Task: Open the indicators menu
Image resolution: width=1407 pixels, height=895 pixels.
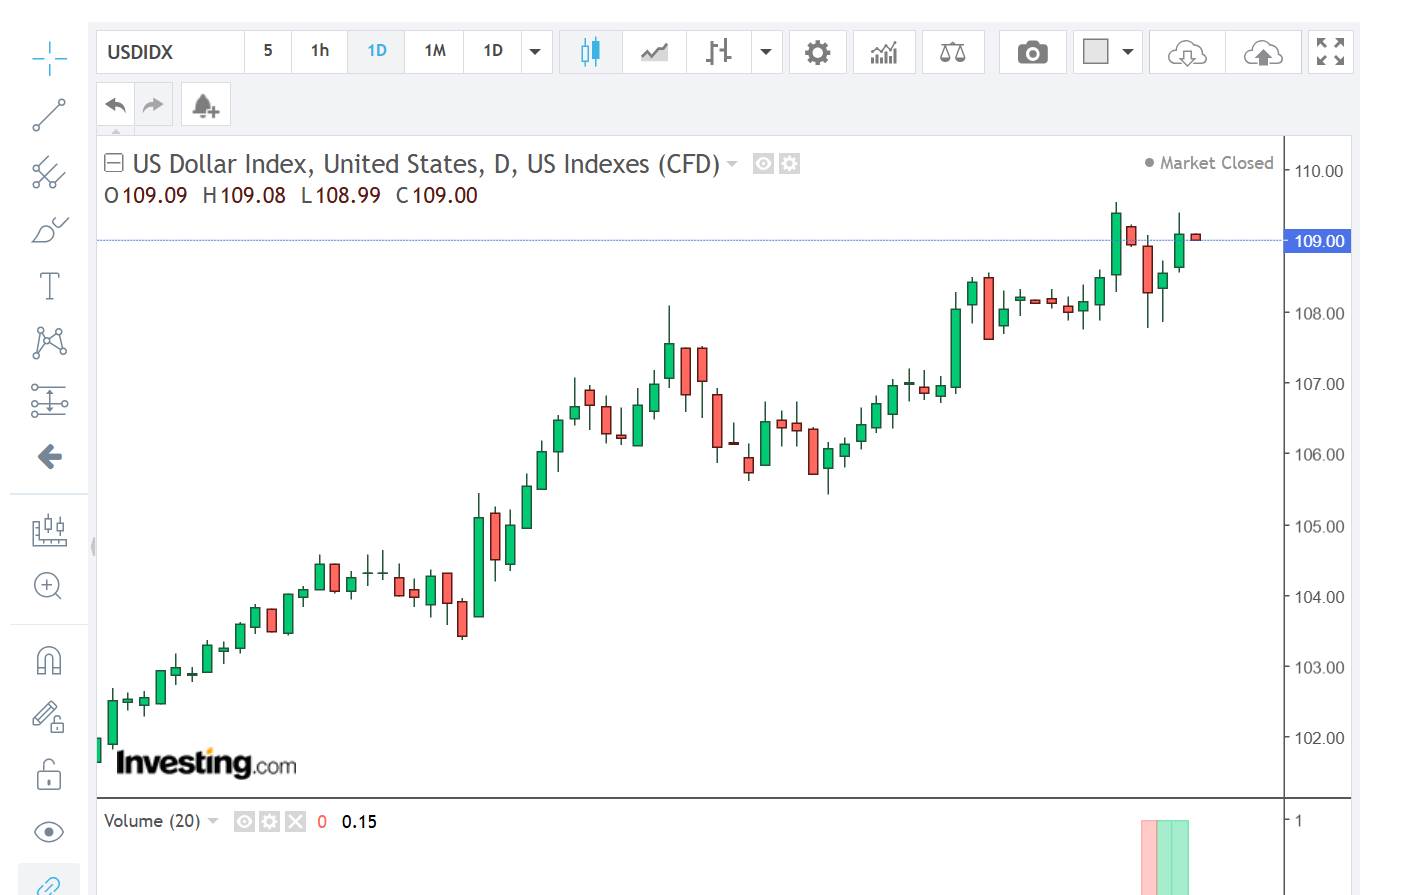Action: 884,52
